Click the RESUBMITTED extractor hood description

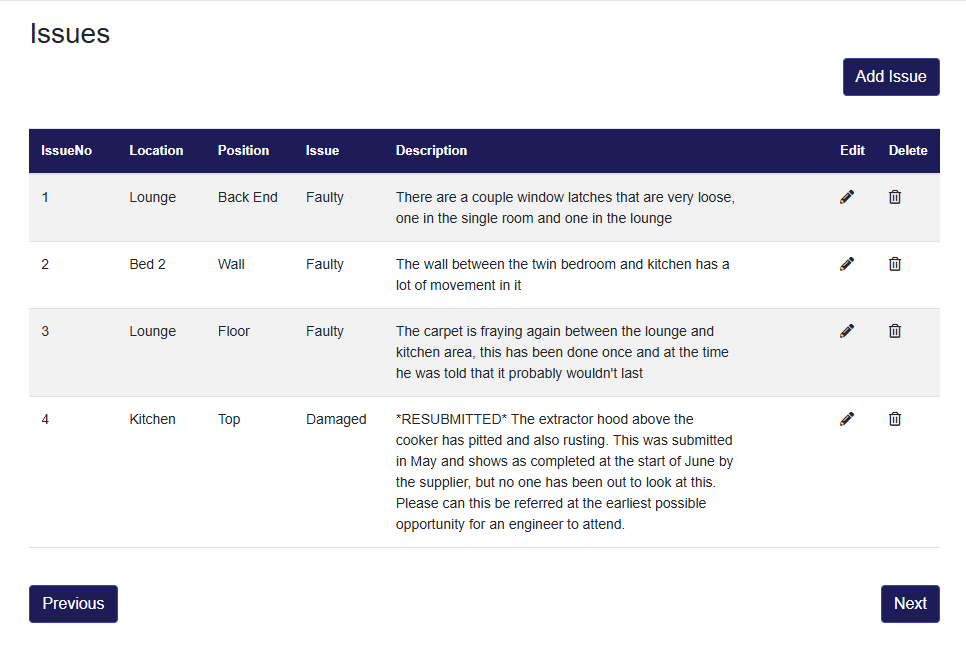pyautogui.click(x=564, y=471)
